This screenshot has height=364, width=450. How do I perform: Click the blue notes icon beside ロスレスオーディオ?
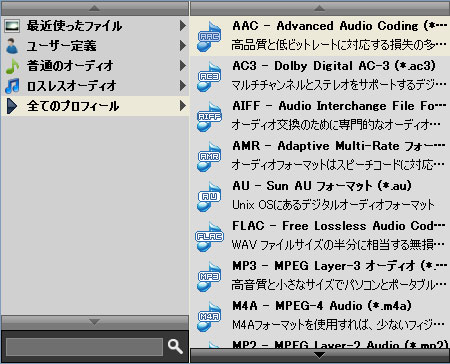tap(12, 86)
